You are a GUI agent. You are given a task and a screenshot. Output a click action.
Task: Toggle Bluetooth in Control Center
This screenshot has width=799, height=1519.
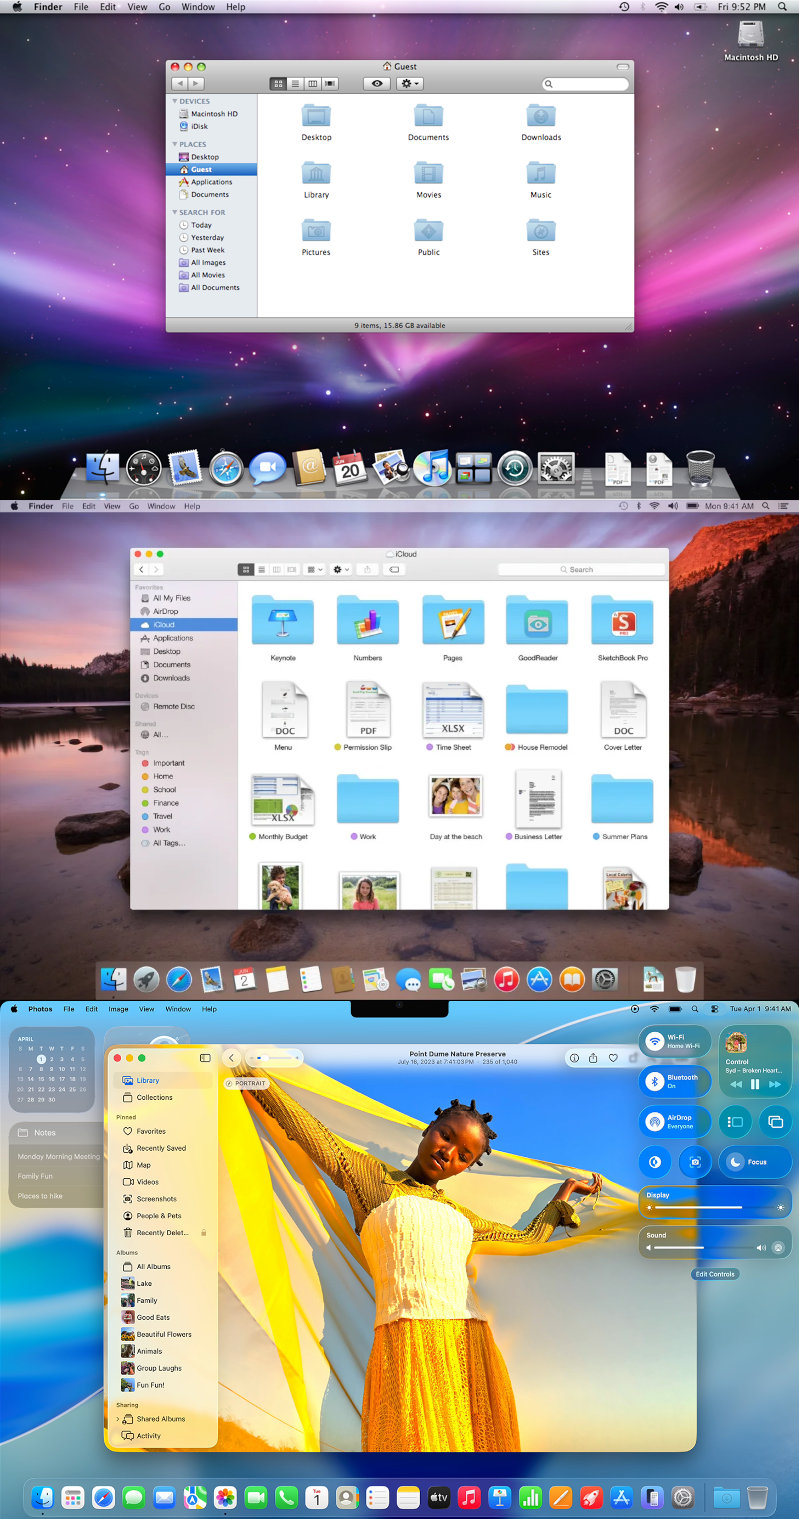click(654, 1081)
